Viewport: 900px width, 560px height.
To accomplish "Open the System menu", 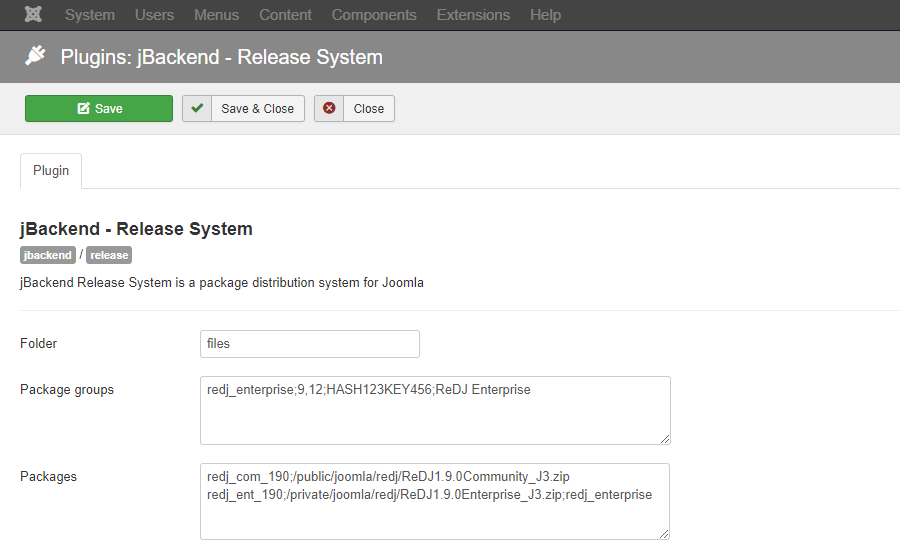I will click(x=90, y=15).
